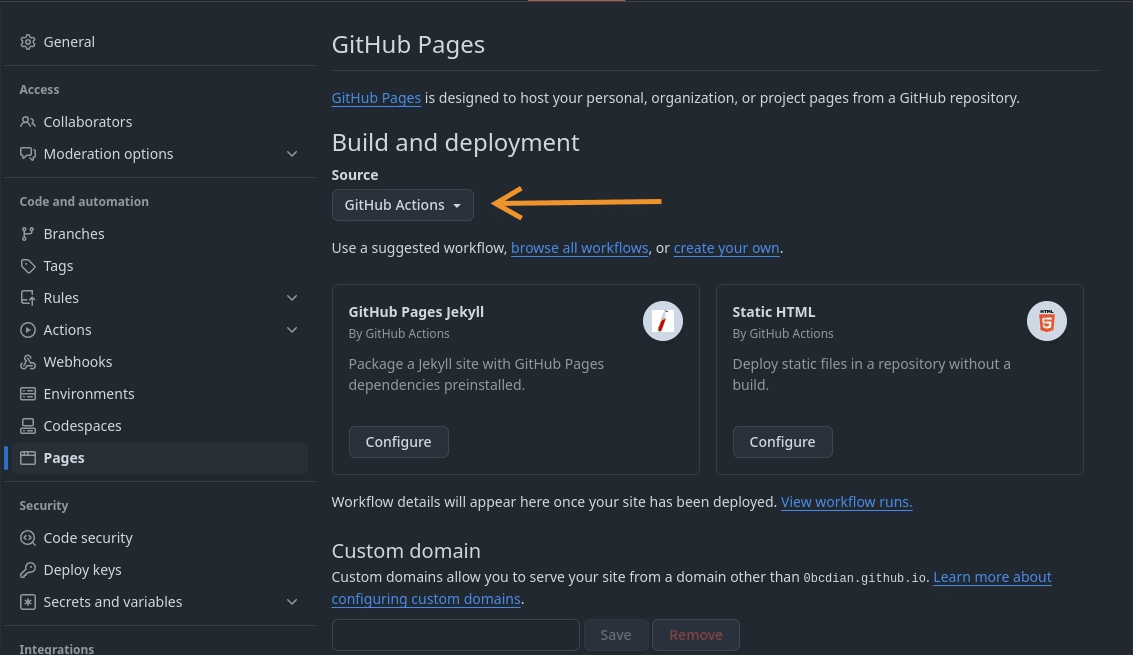Click the Static HTML card title
The image size is (1133, 655).
(773, 312)
